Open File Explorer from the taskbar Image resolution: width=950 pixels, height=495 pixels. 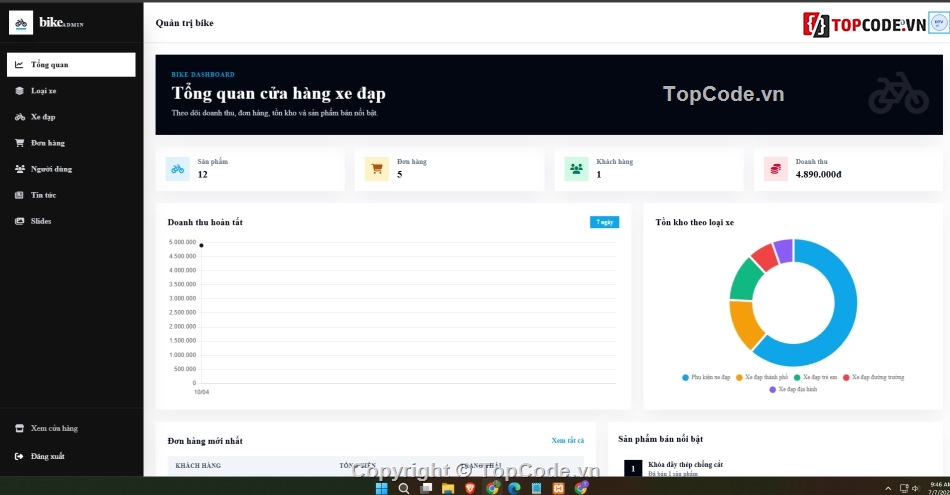[x=448, y=488]
